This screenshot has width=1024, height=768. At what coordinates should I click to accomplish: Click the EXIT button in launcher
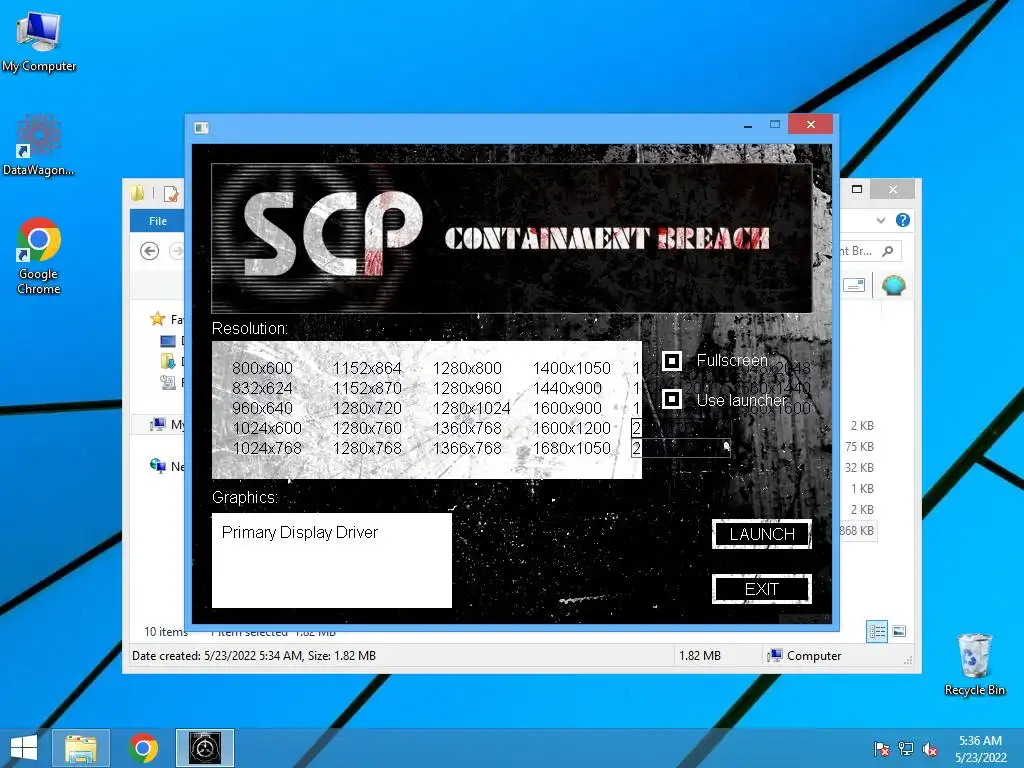coord(761,589)
